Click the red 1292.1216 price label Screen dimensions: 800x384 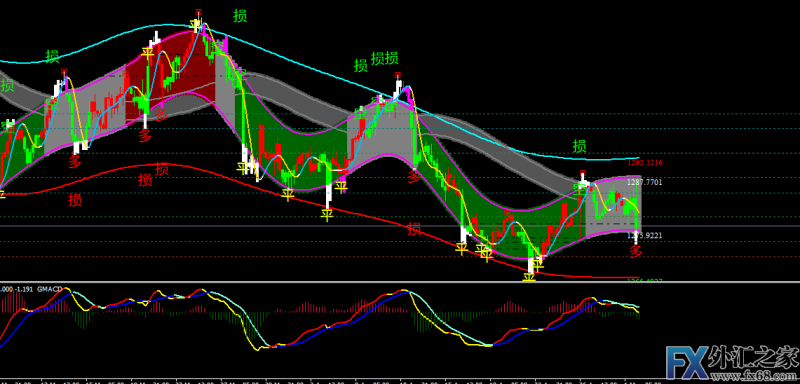pyautogui.click(x=645, y=163)
